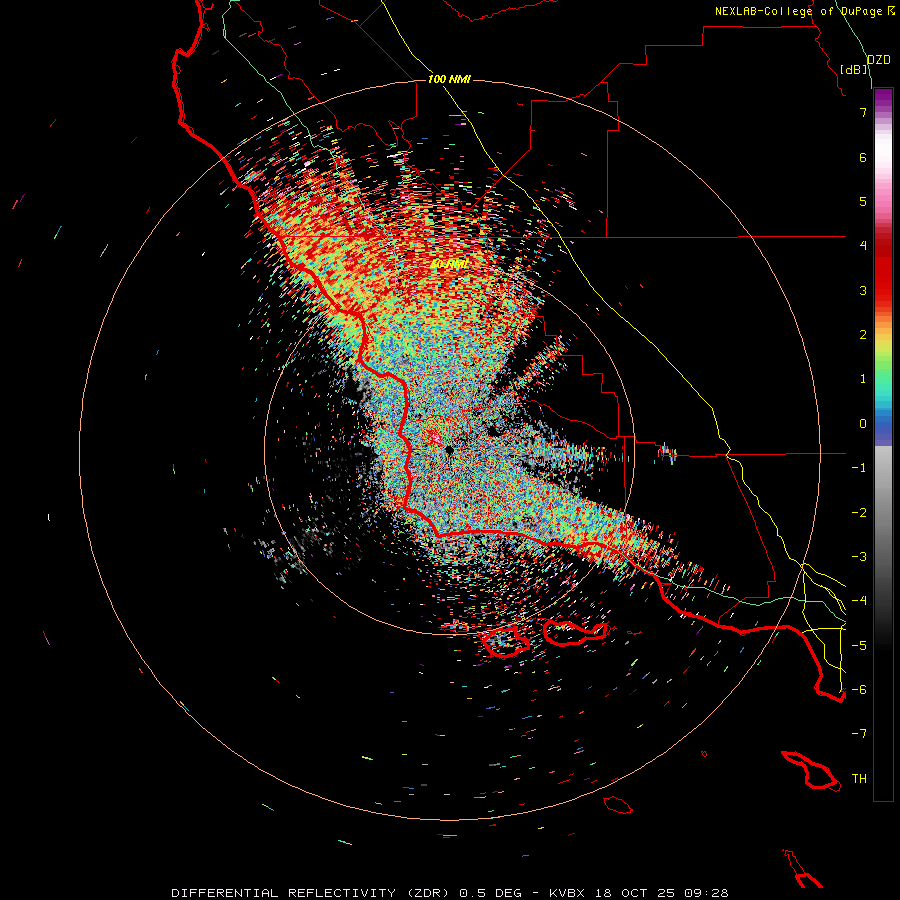Click the -2 value on the dB scale

point(859,513)
